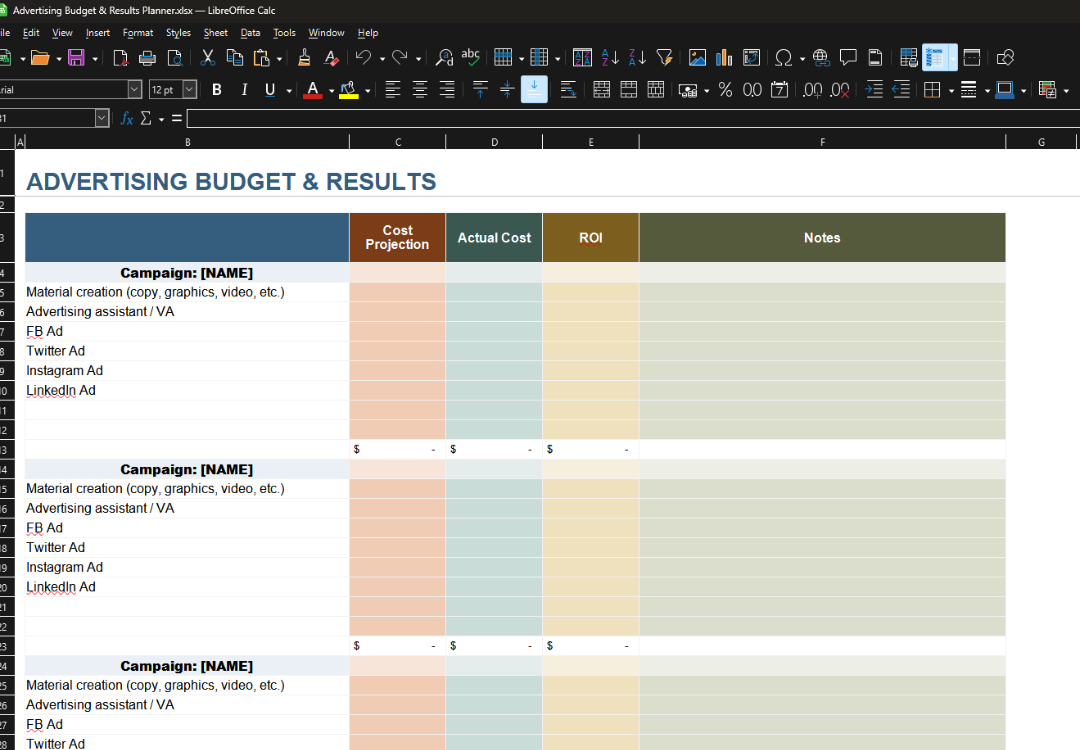This screenshot has height=750, width=1080.
Task: Open the highlighting color dropdown arrow
Action: tap(368, 90)
